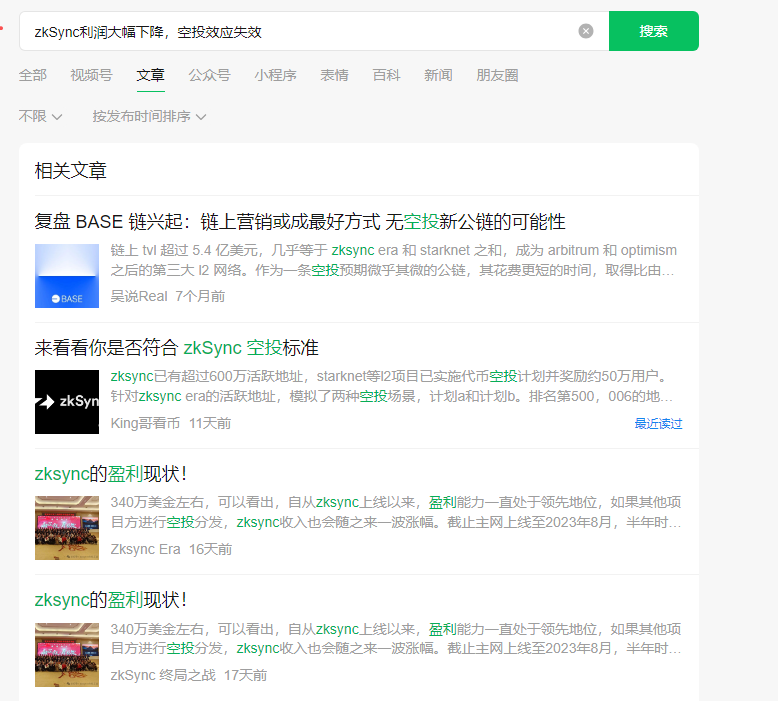
Task: Open the 百科 tab
Action: [x=387, y=75]
